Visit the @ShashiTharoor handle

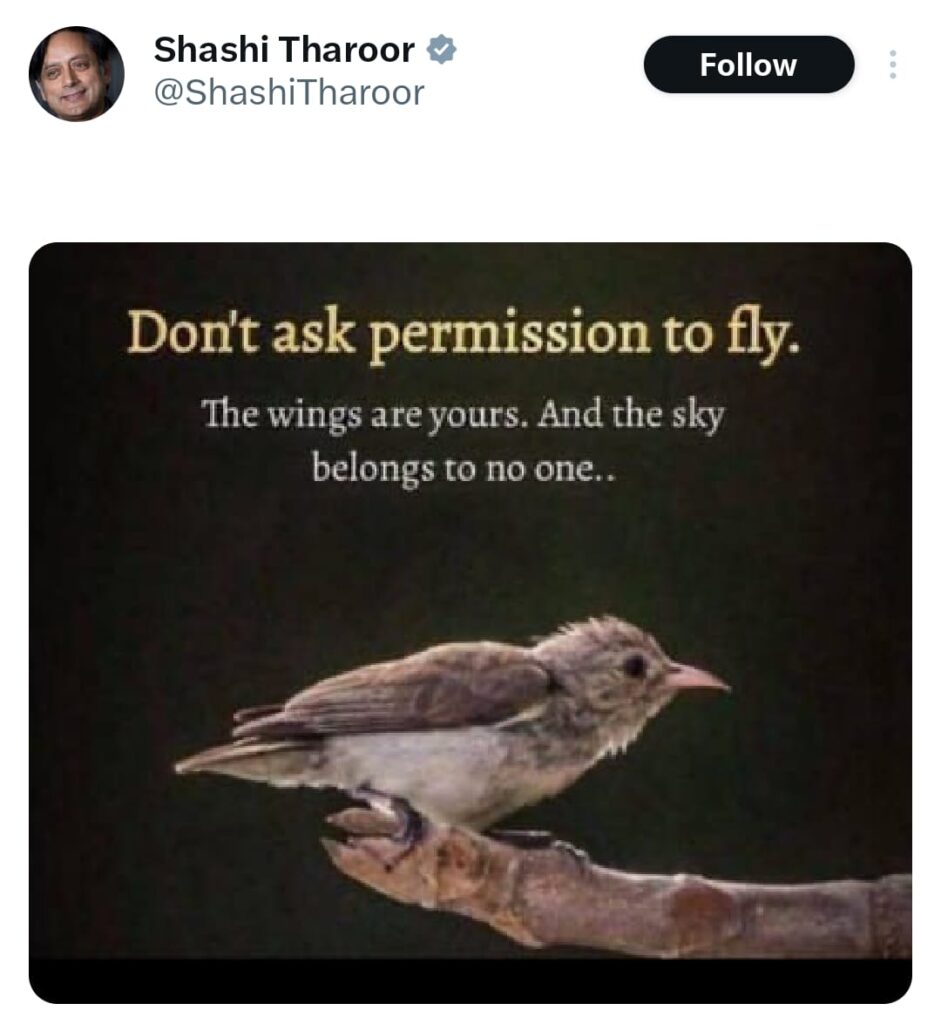point(289,92)
